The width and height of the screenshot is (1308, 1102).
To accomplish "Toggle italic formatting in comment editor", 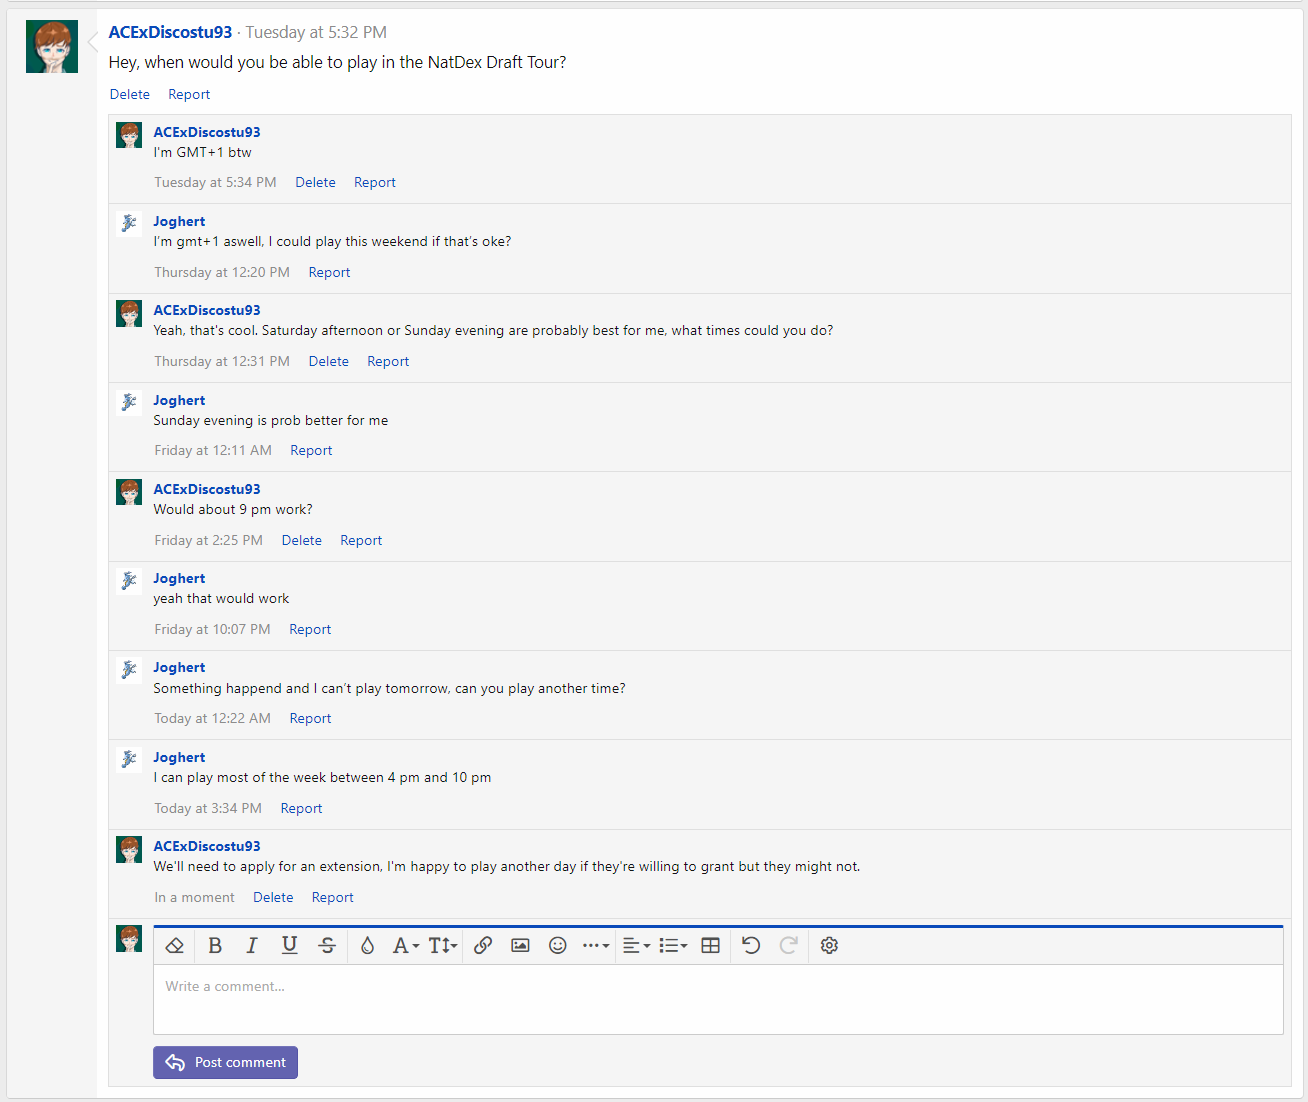I will [x=252, y=946].
